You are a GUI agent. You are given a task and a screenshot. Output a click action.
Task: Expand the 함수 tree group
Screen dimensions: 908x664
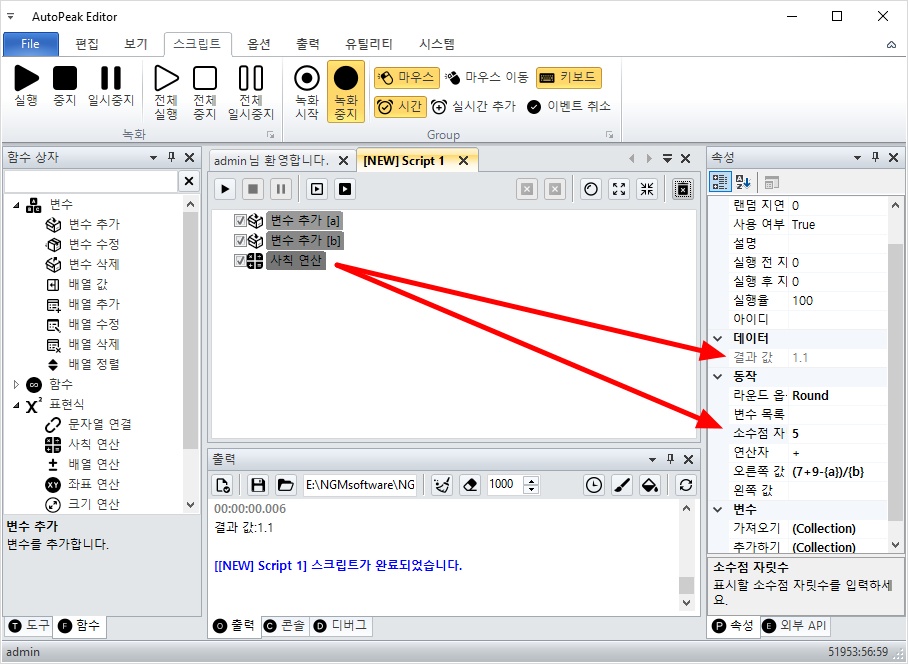tap(16, 384)
